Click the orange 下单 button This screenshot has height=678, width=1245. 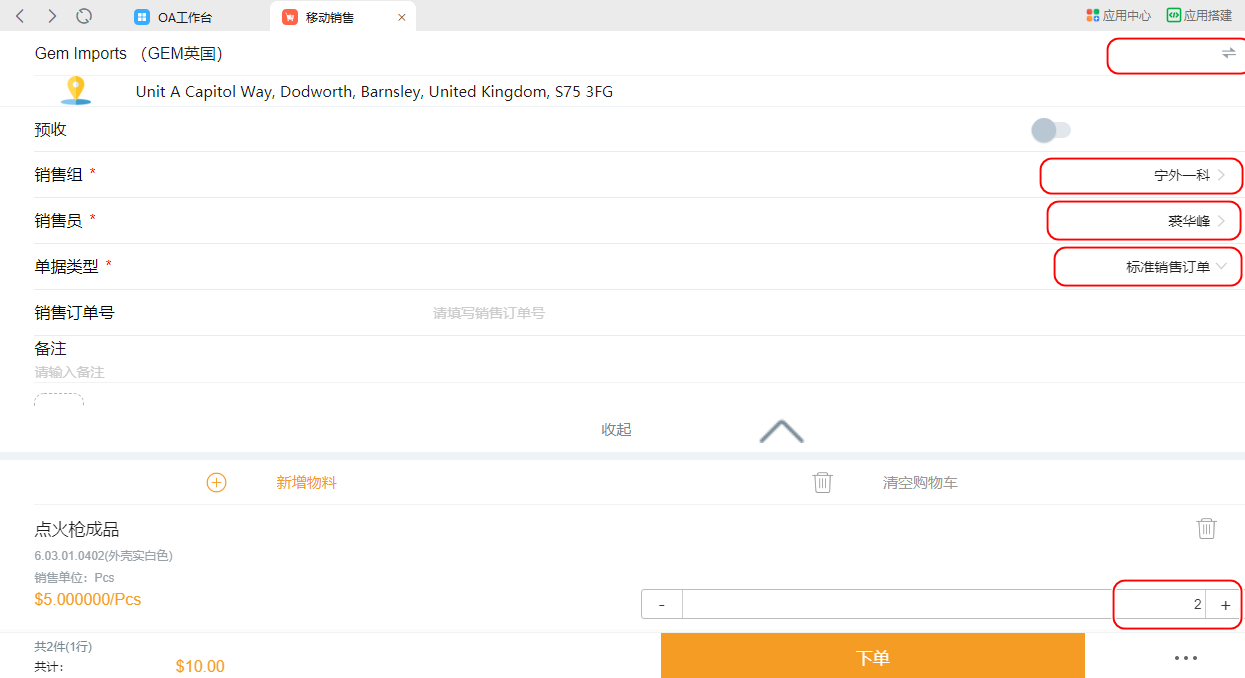pos(872,657)
